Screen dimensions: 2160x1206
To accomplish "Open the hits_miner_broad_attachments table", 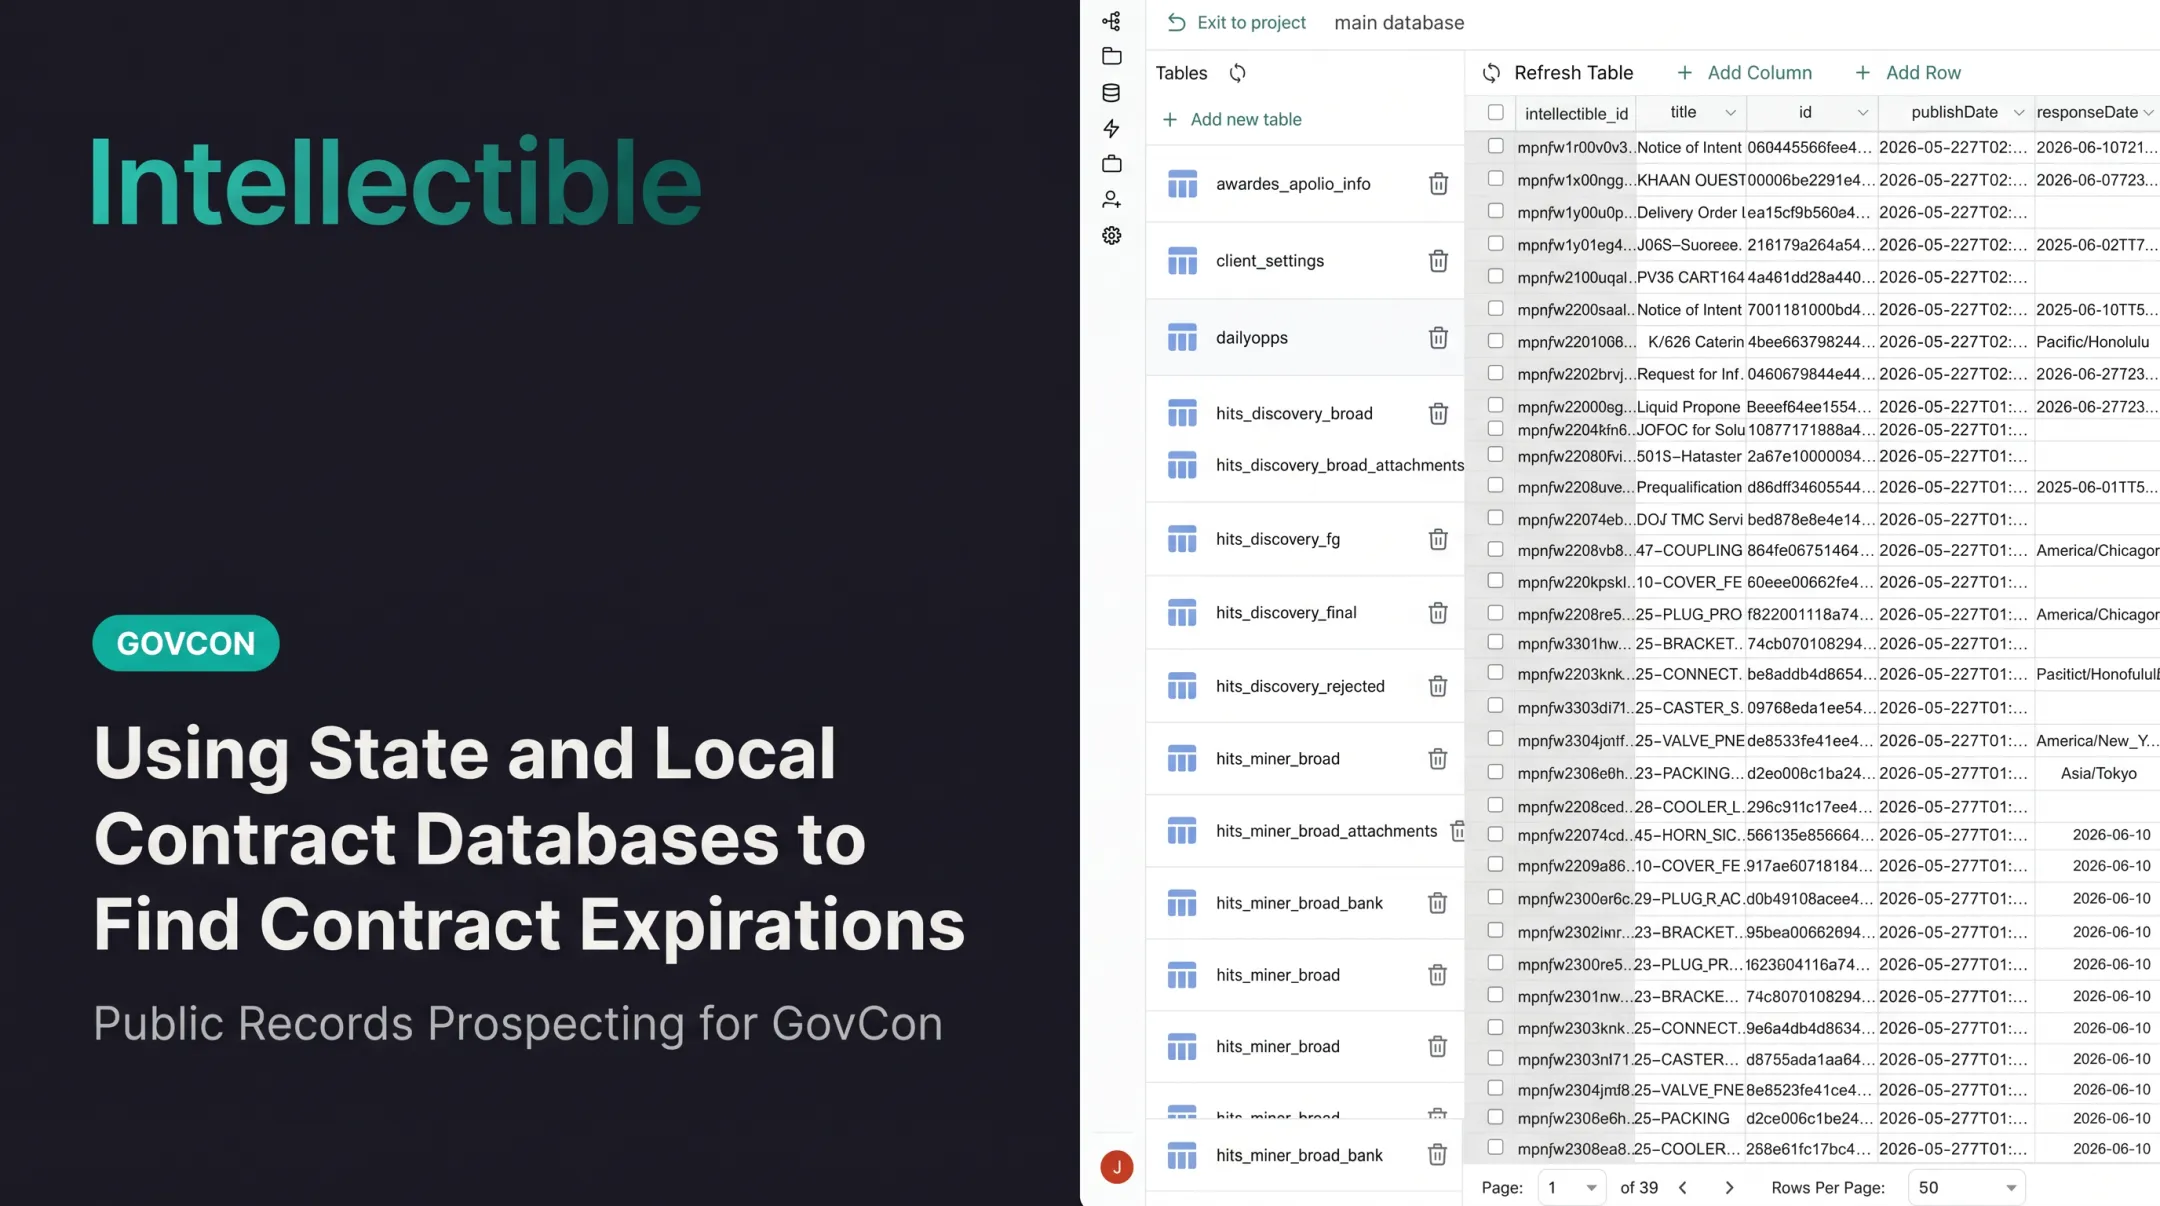I will coord(1326,831).
